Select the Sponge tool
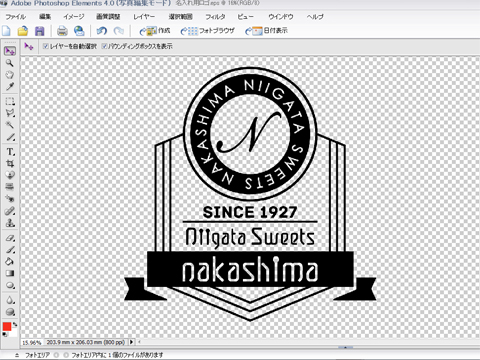 10,312
